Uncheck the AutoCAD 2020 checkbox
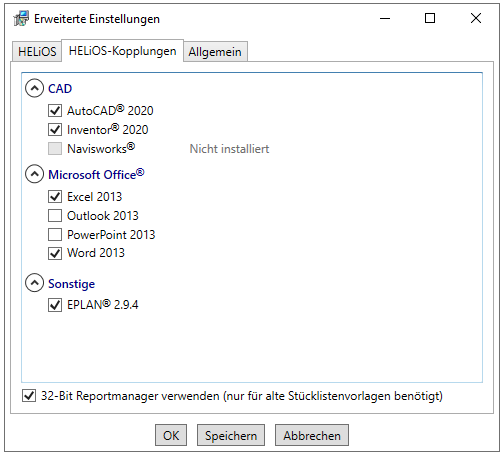Image resolution: width=504 pixels, height=455 pixels. tap(55, 110)
